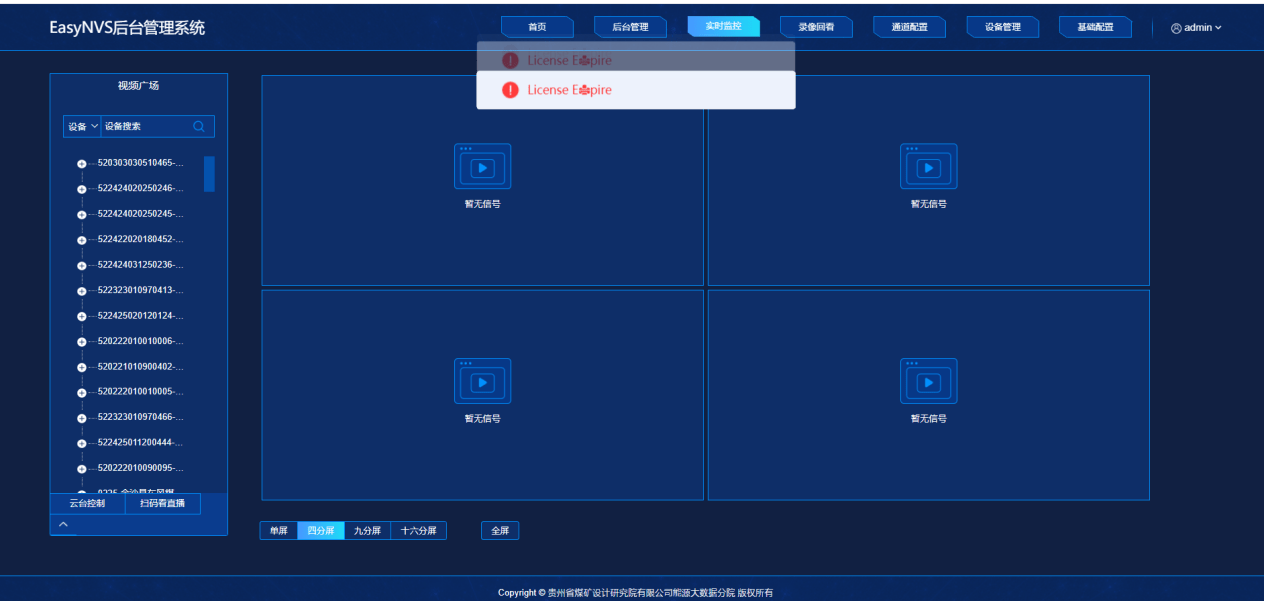Choose the 十六分屏 sixteen-screen layout
1264x601 pixels.
(x=418, y=531)
